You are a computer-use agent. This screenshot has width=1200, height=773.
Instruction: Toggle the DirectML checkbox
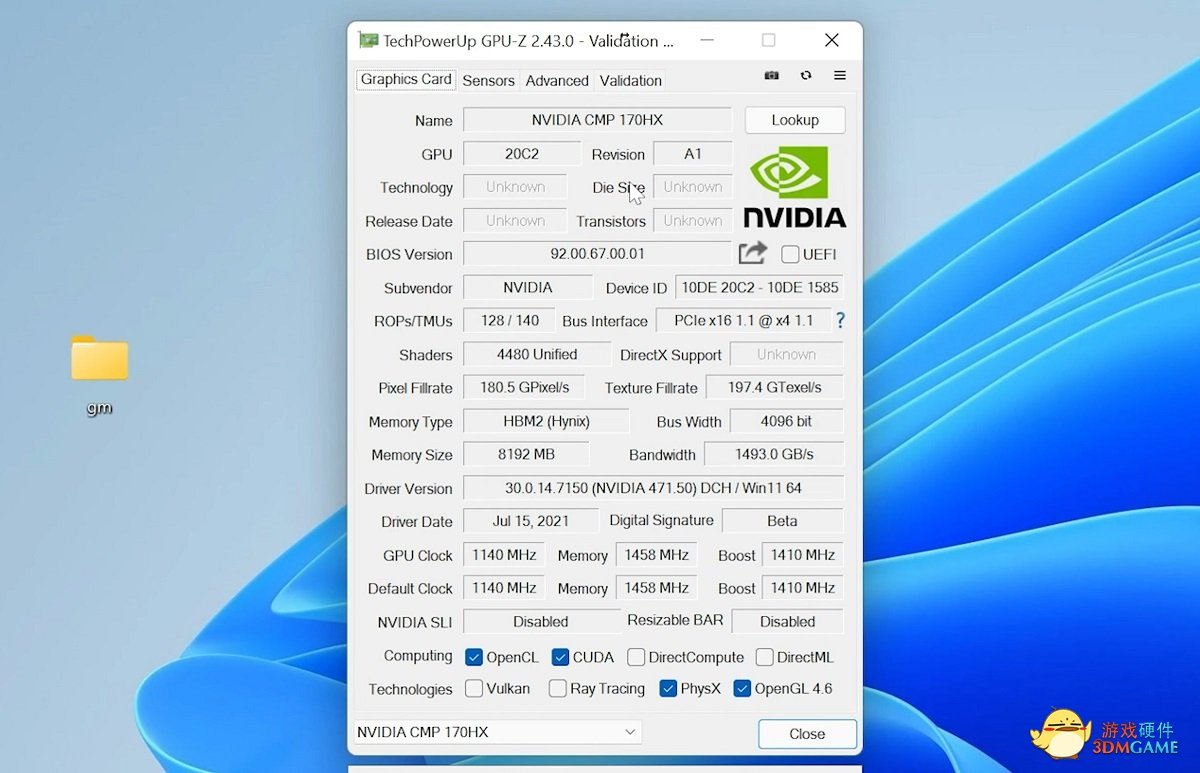[764, 657]
